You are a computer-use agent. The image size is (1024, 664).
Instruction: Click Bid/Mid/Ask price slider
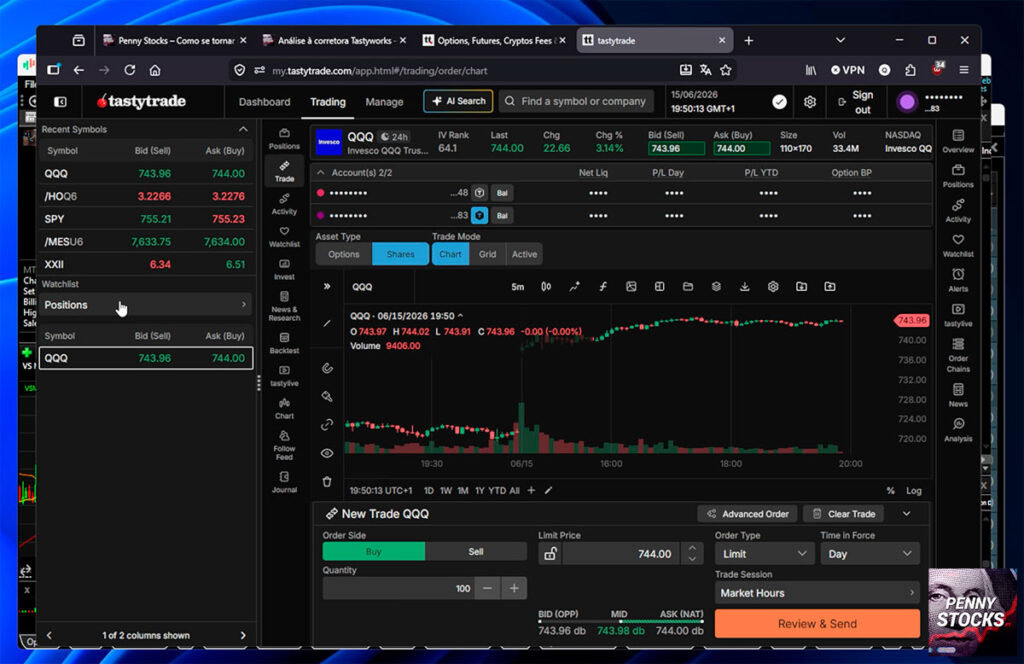pos(621,622)
